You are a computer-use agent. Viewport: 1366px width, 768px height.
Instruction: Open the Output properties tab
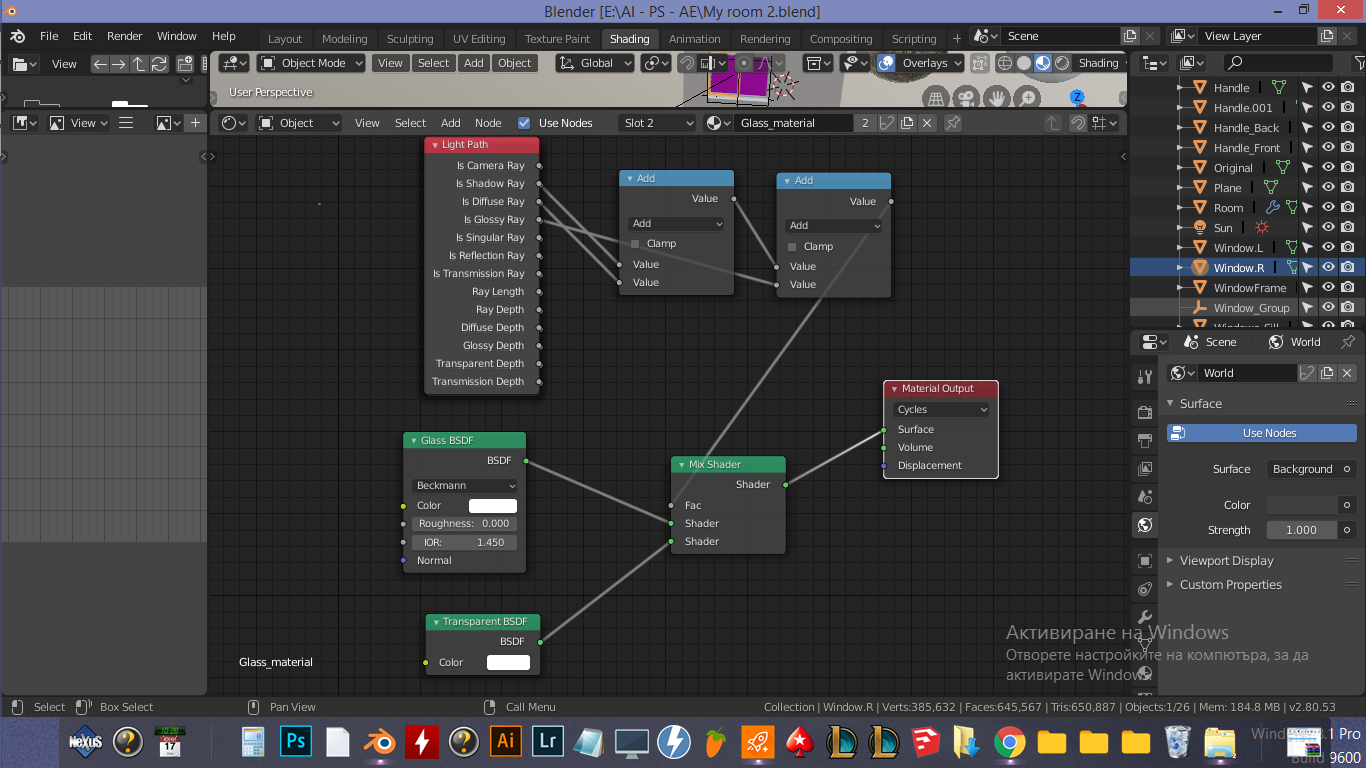[x=1145, y=440]
